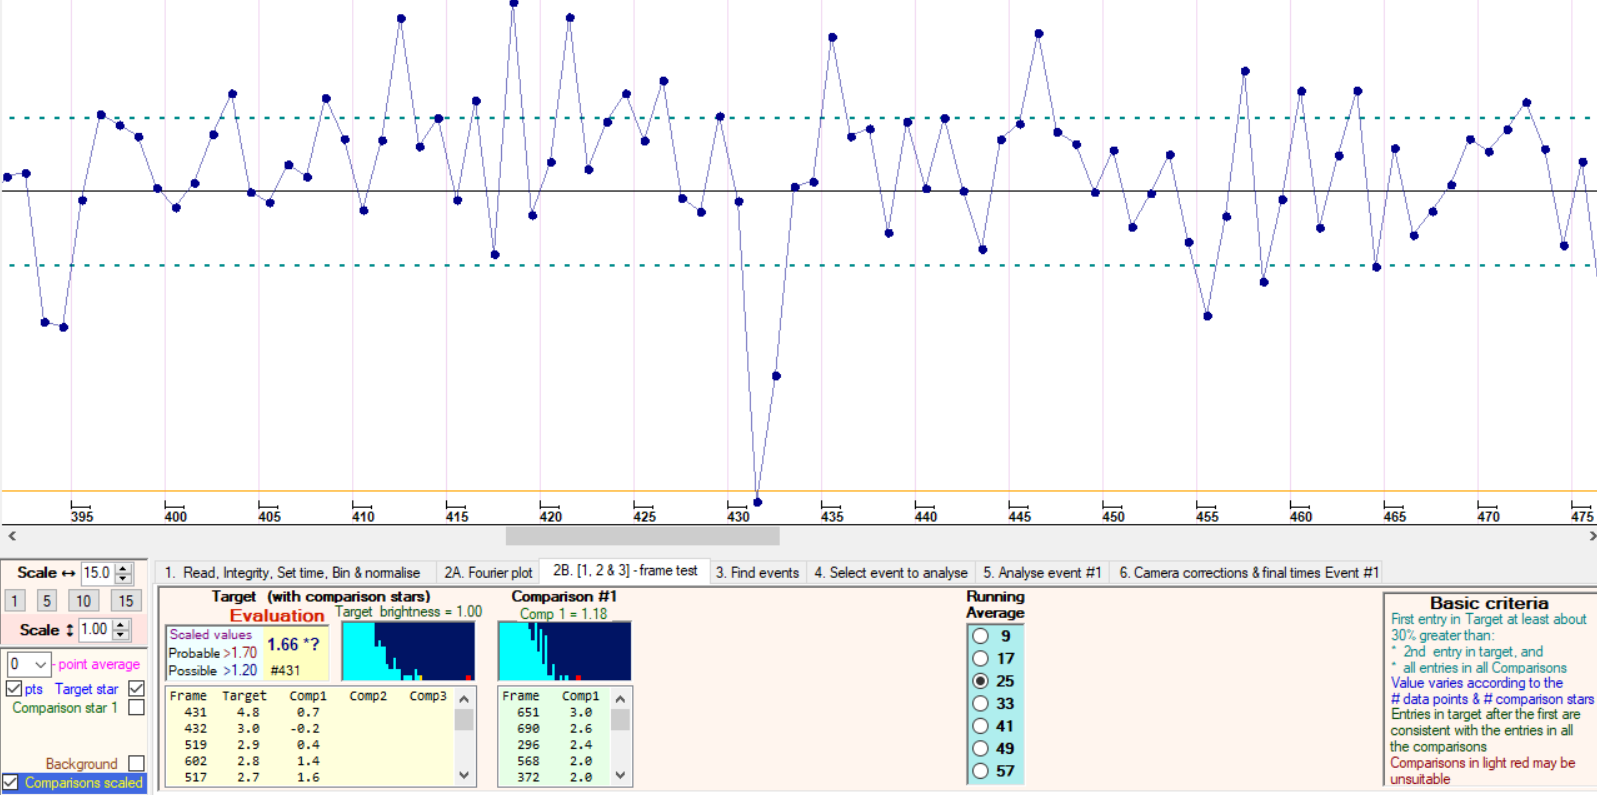Switch to 5. Analyse event #1 tab
Viewport: 1597px width, 795px height.
point(1042,573)
